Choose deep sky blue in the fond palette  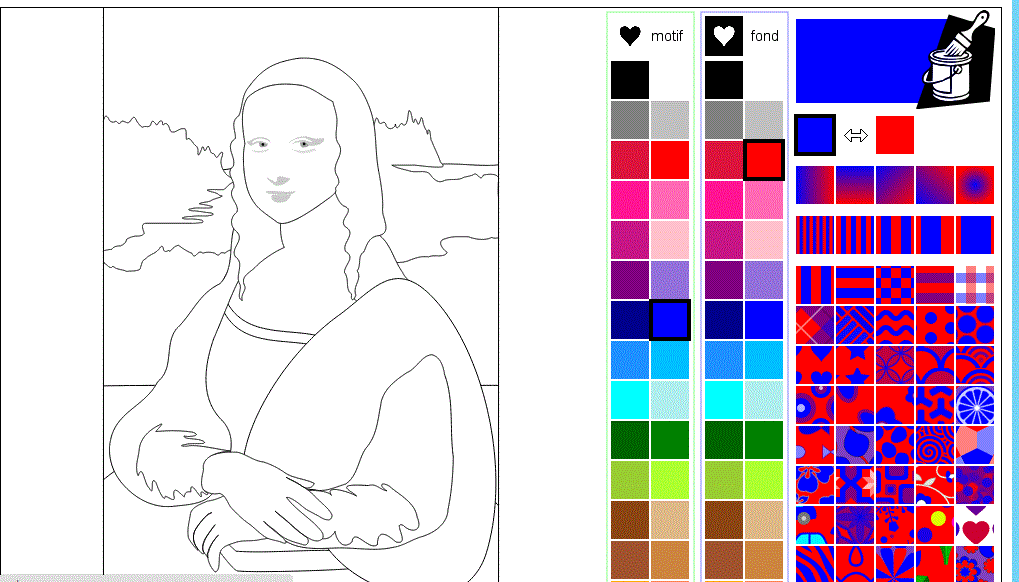[764, 360]
